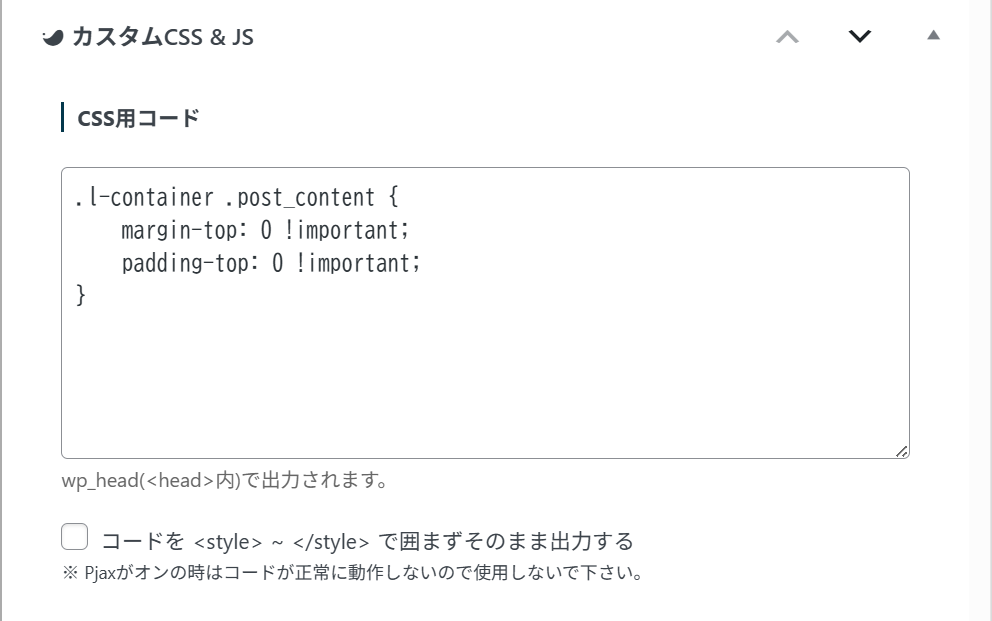
Task: Move the カスタムCSS & JS panel down
Action: pos(860,37)
